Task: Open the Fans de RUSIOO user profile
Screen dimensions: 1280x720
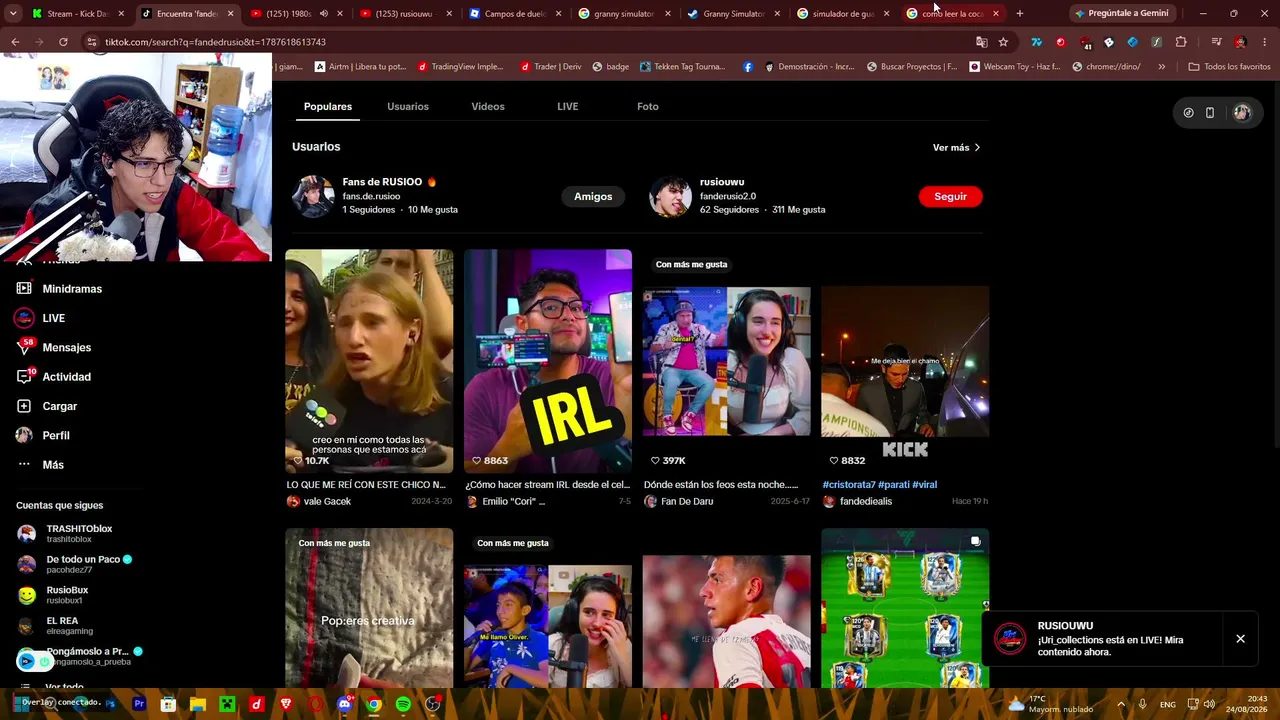Action: point(382,196)
